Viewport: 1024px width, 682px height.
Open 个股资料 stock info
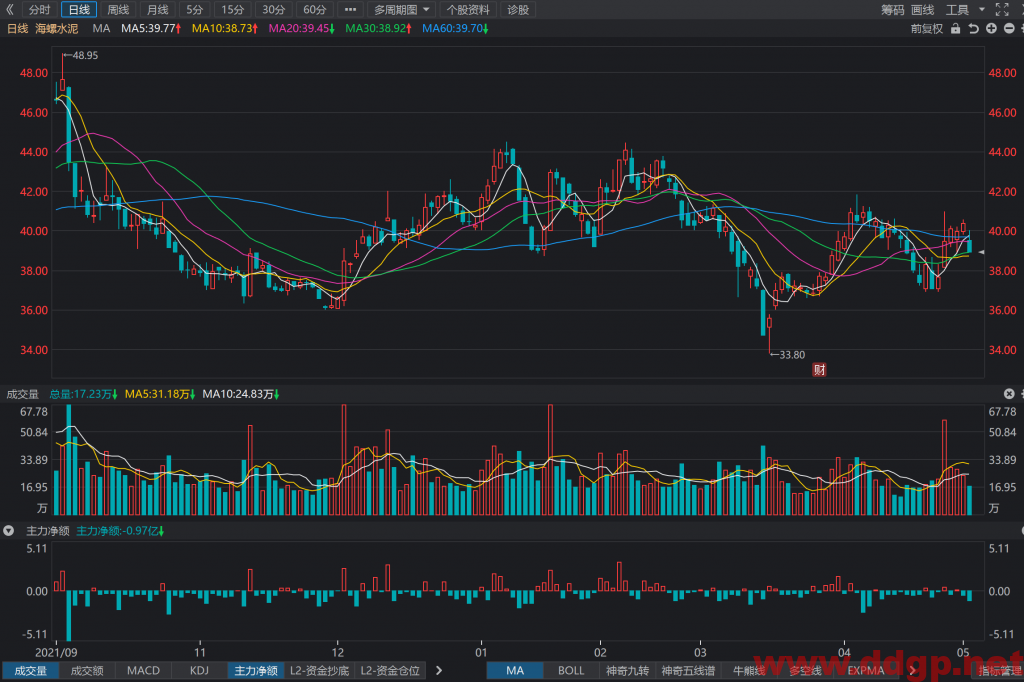(468, 10)
